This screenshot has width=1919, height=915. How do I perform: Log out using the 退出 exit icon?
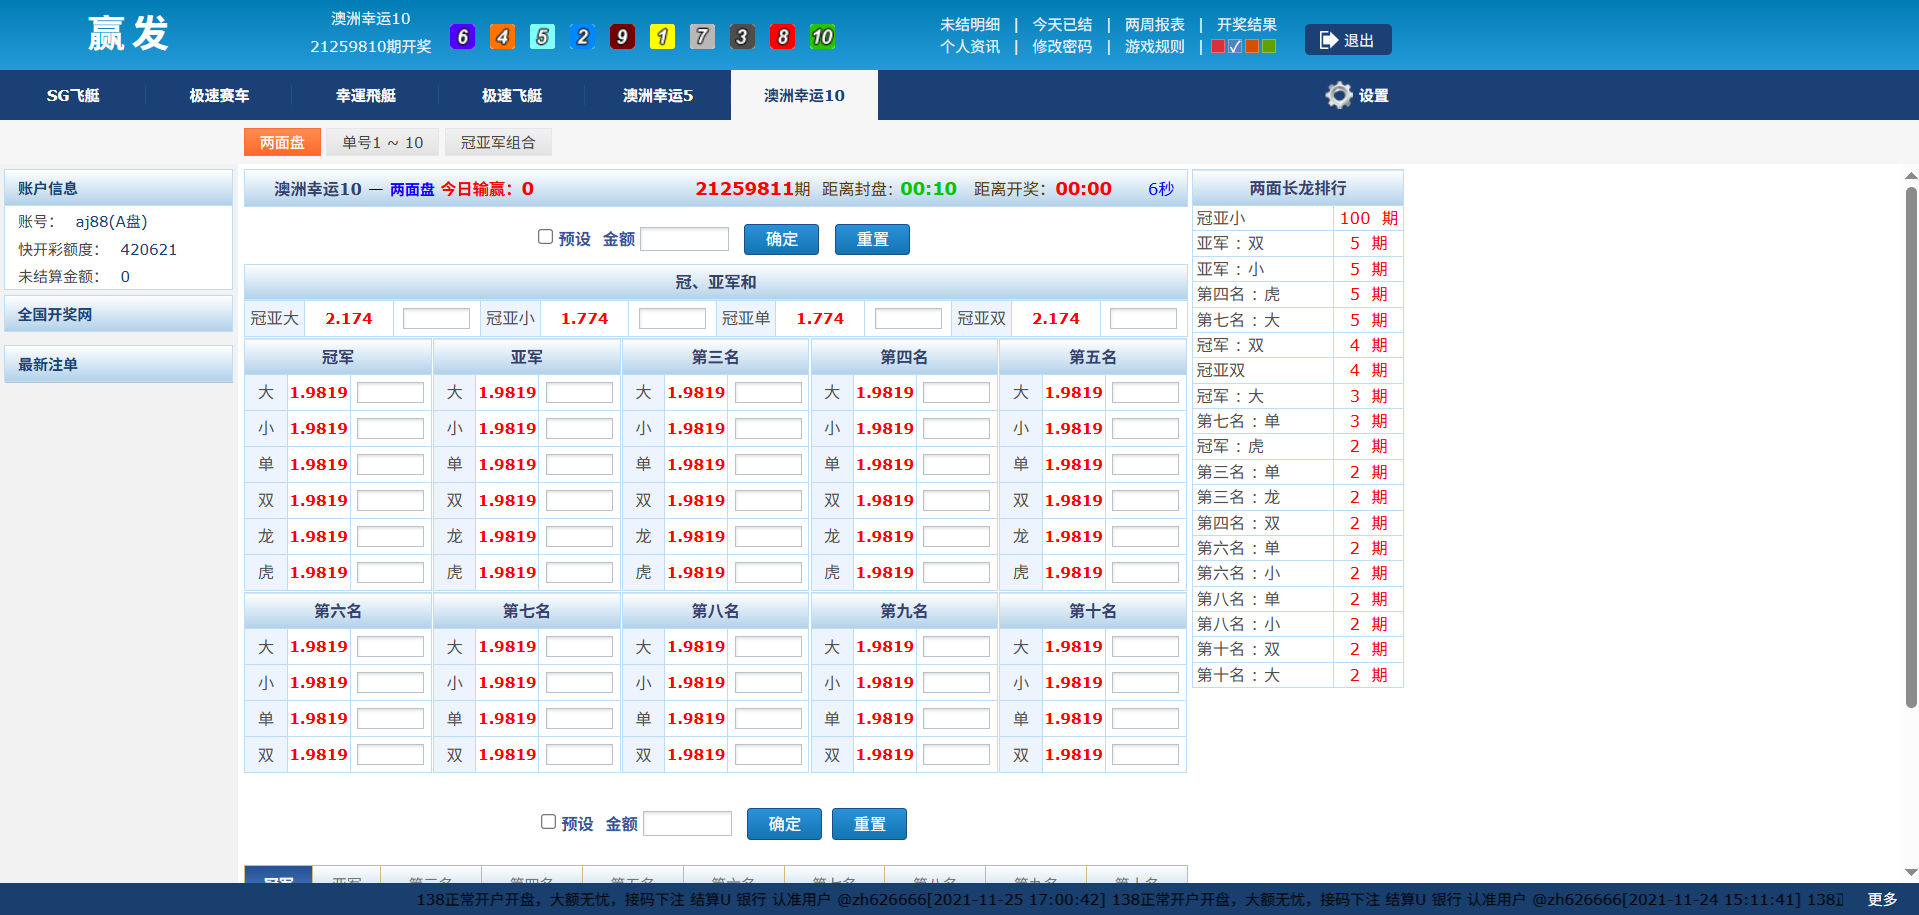tap(1329, 40)
